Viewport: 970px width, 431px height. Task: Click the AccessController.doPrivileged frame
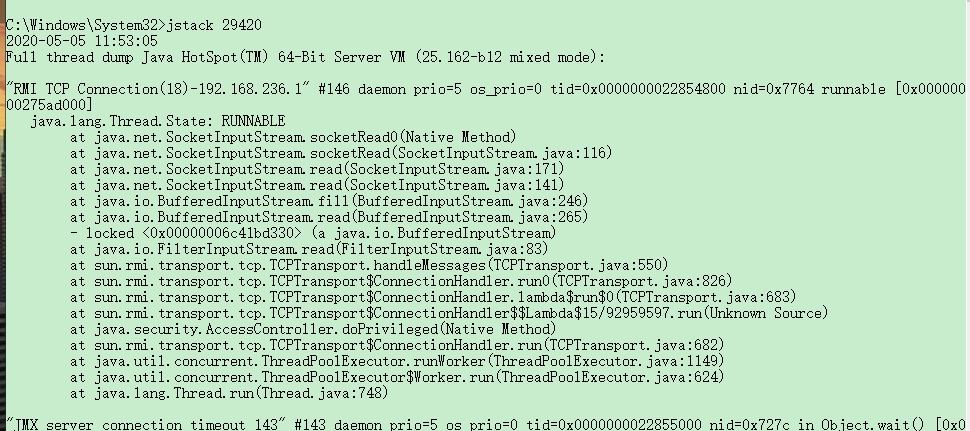point(313,330)
